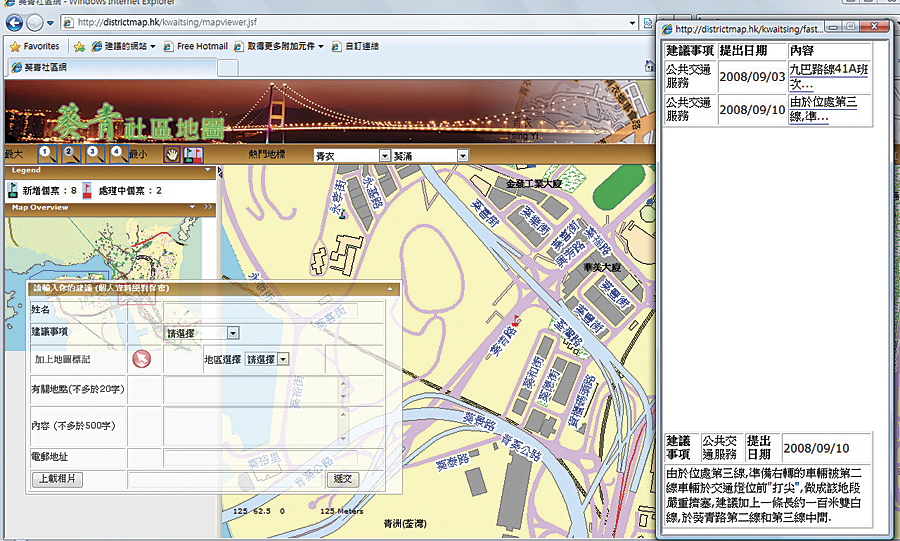This screenshot has width=900, height=541.
Task: Collapse the left sidebar splitter arrow
Action: (219, 172)
